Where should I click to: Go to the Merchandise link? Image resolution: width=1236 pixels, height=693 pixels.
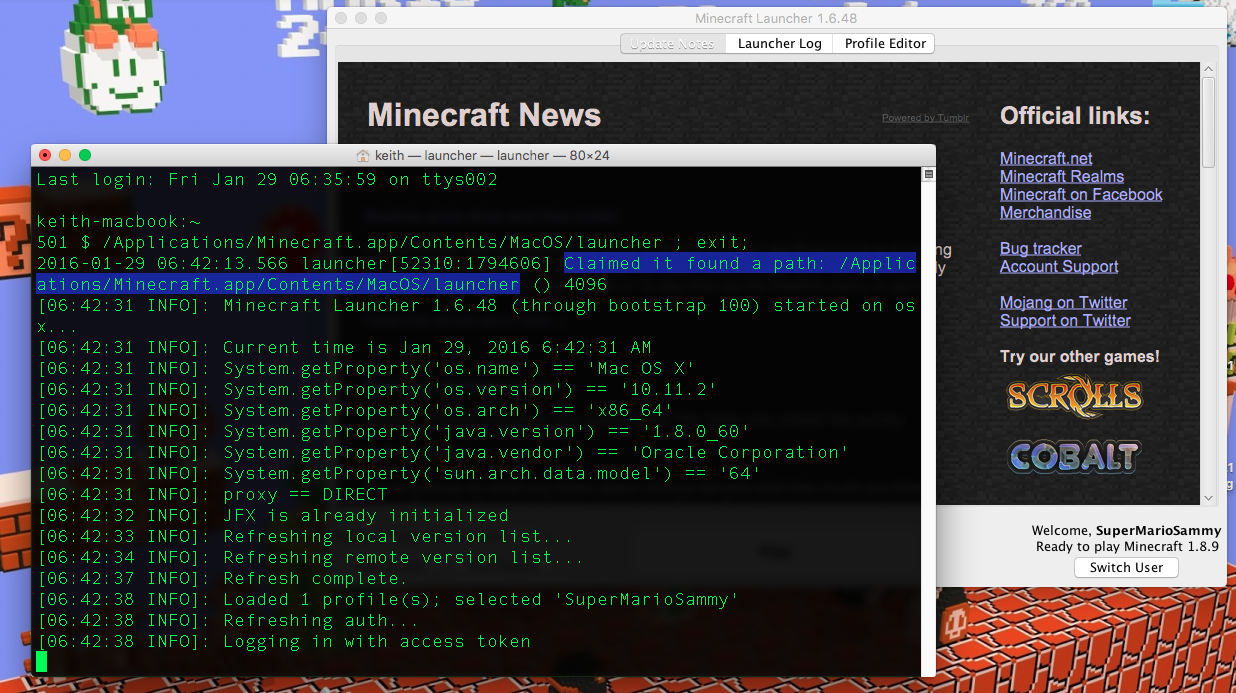pyautogui.click(x=1045, y=212)
